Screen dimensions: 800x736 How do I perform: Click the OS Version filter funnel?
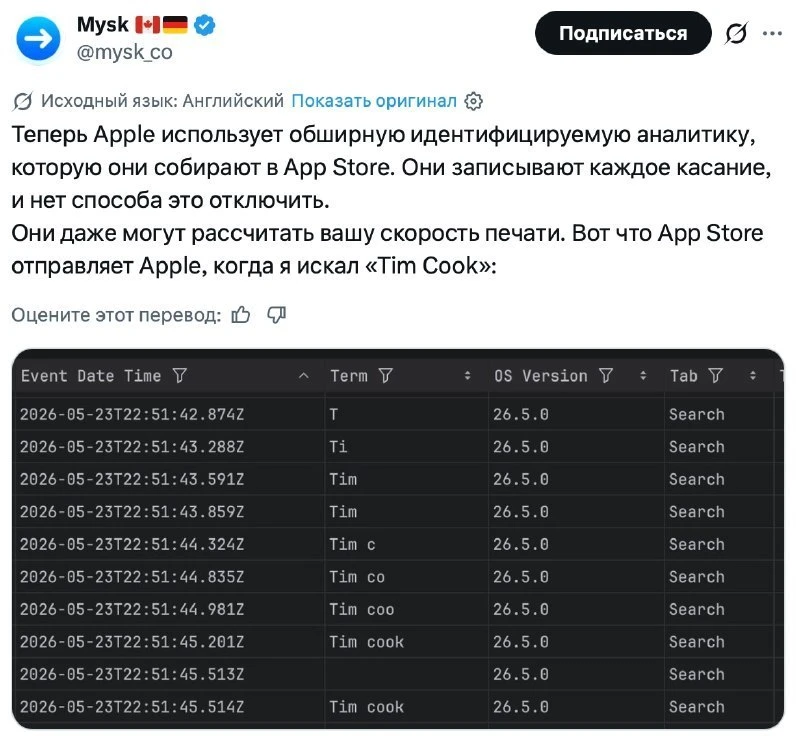tap(606, 376)
